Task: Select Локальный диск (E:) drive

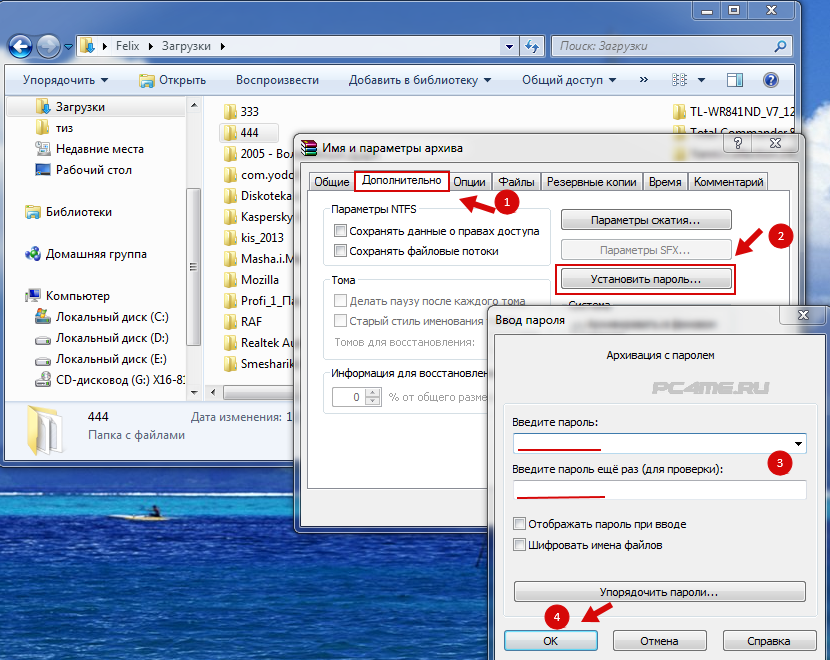Action: [x=101, y=359]
